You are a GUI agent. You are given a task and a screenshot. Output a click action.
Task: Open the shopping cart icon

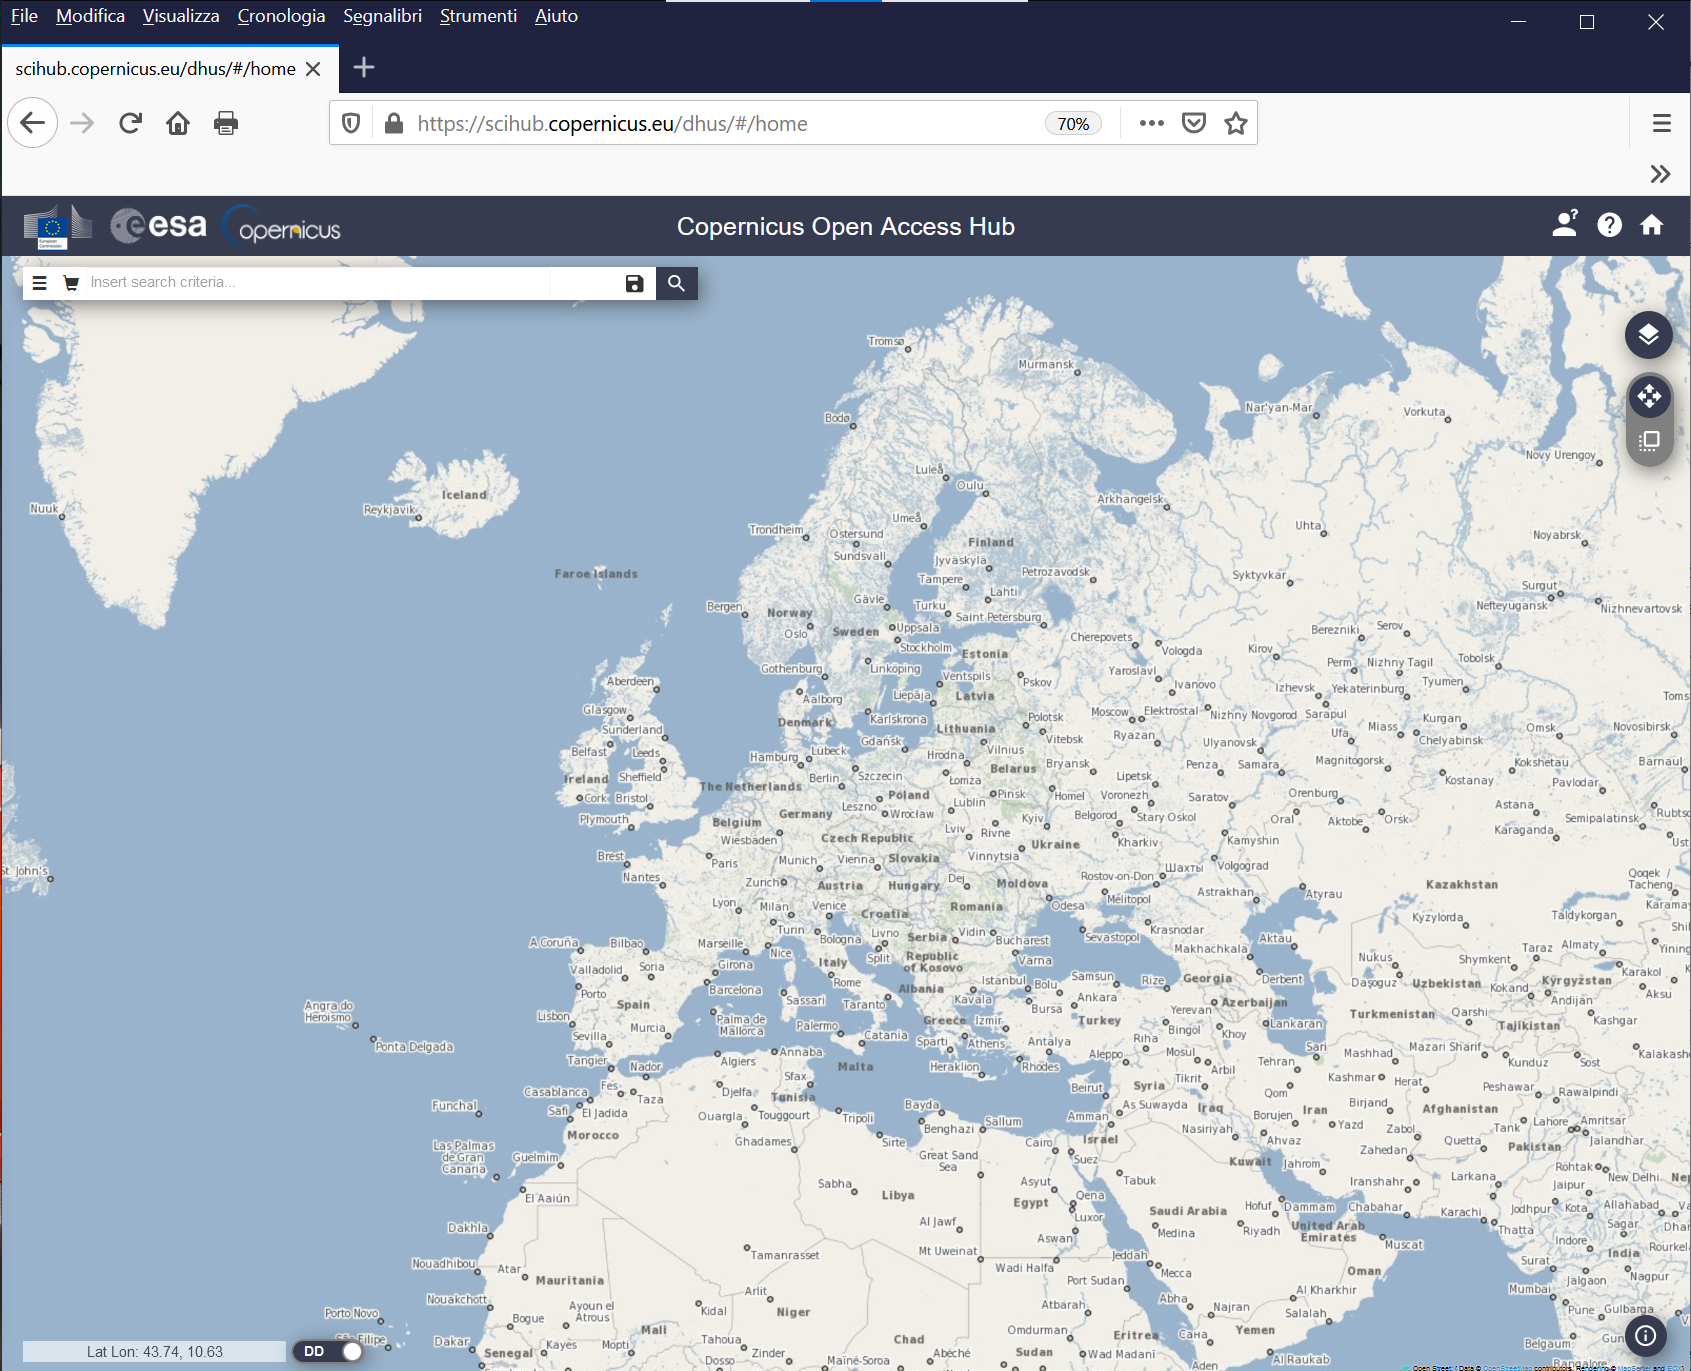point(71,283)
